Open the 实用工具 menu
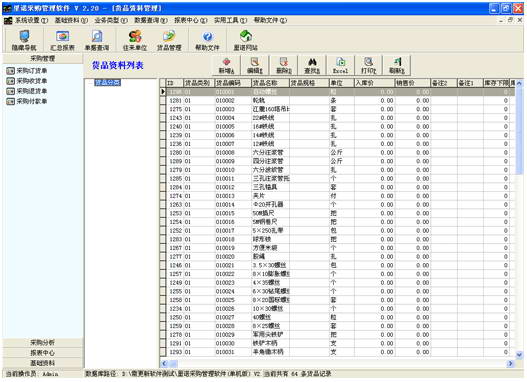This screenshot has width=527, height=382. (x=231, y=20)
